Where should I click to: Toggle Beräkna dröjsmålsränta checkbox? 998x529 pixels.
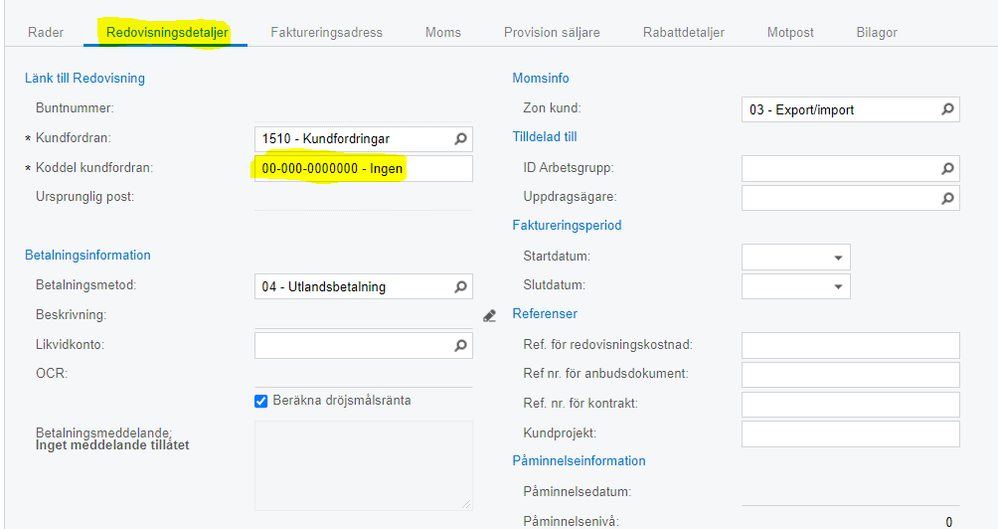point(261,401)
